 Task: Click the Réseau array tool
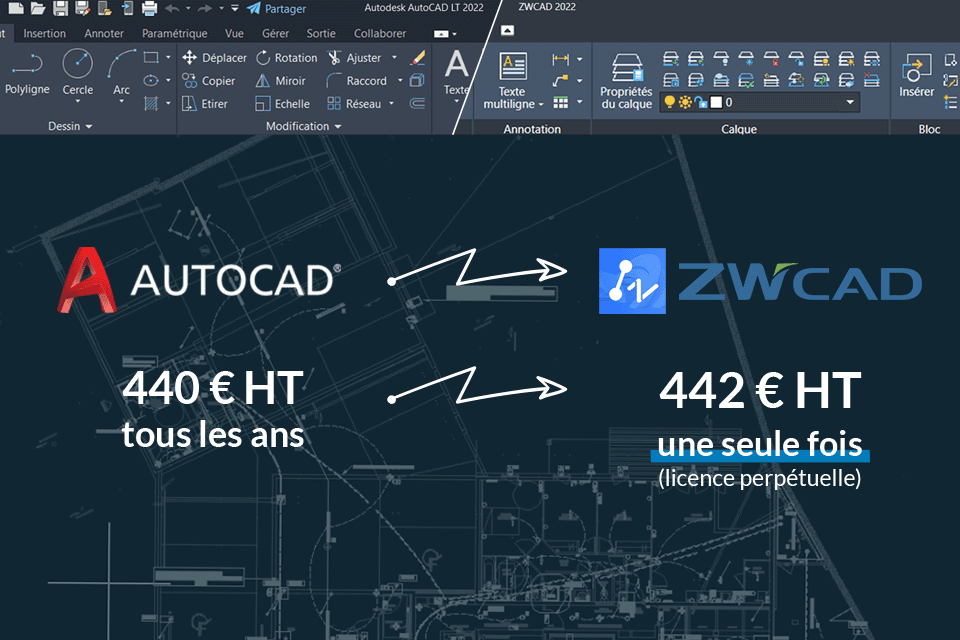coord(354,104)
